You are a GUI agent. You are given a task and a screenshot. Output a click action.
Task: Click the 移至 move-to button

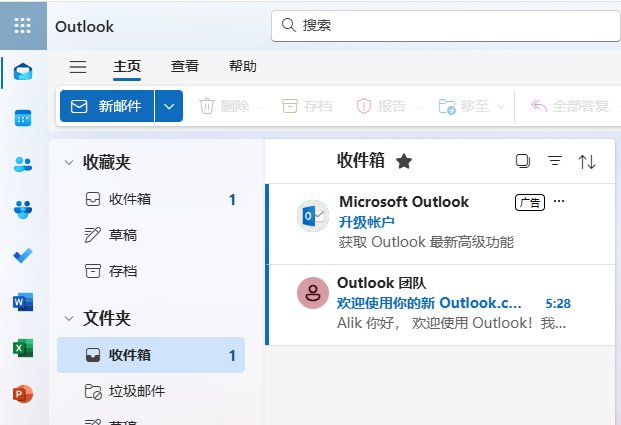coord(464,106)
